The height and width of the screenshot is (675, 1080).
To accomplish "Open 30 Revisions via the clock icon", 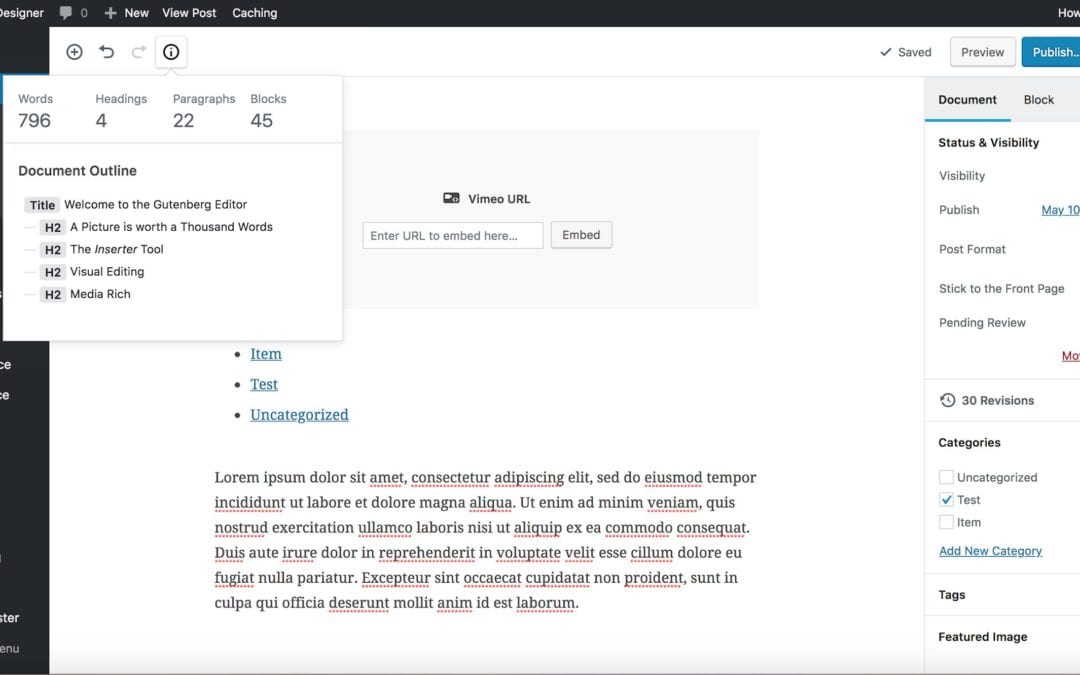I will pos(947,400).
